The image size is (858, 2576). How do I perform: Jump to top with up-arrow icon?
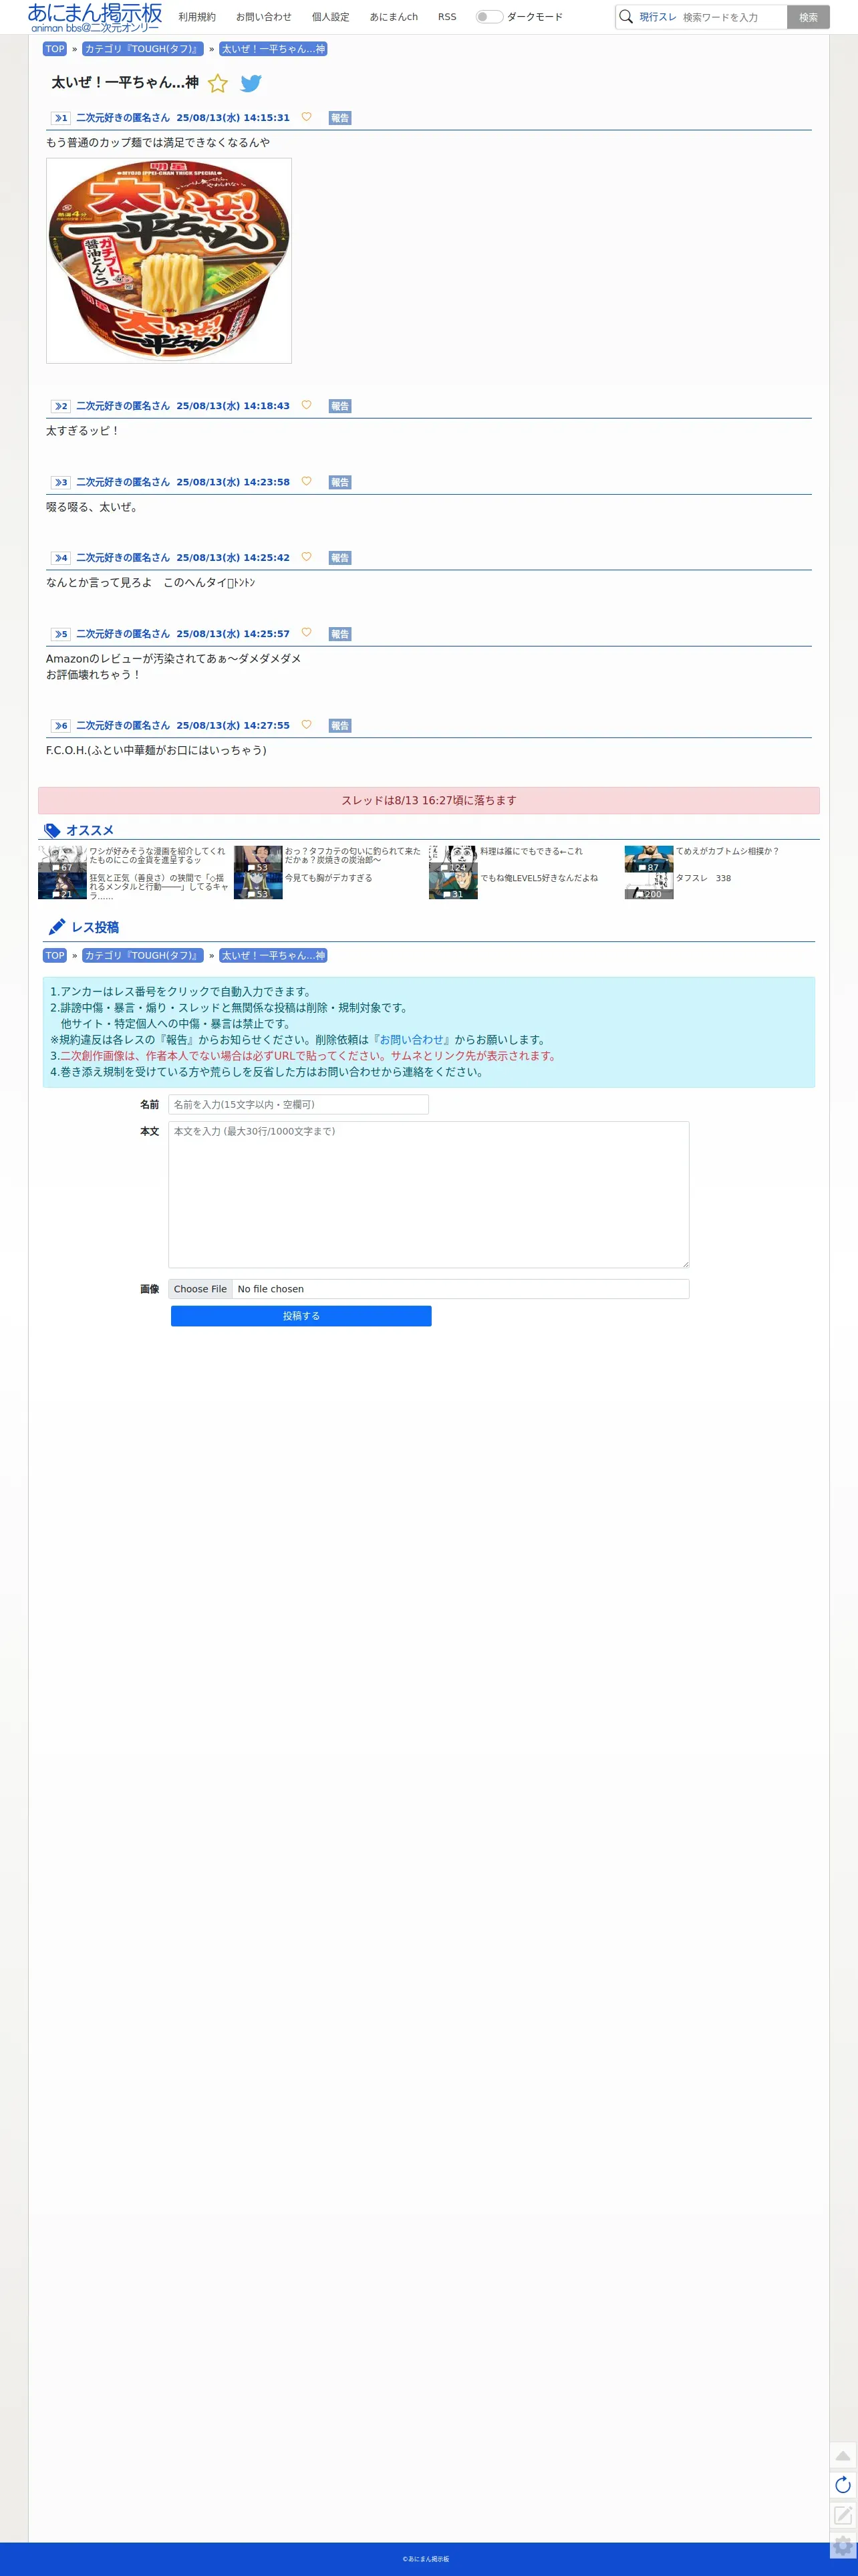pos(843,2455)
